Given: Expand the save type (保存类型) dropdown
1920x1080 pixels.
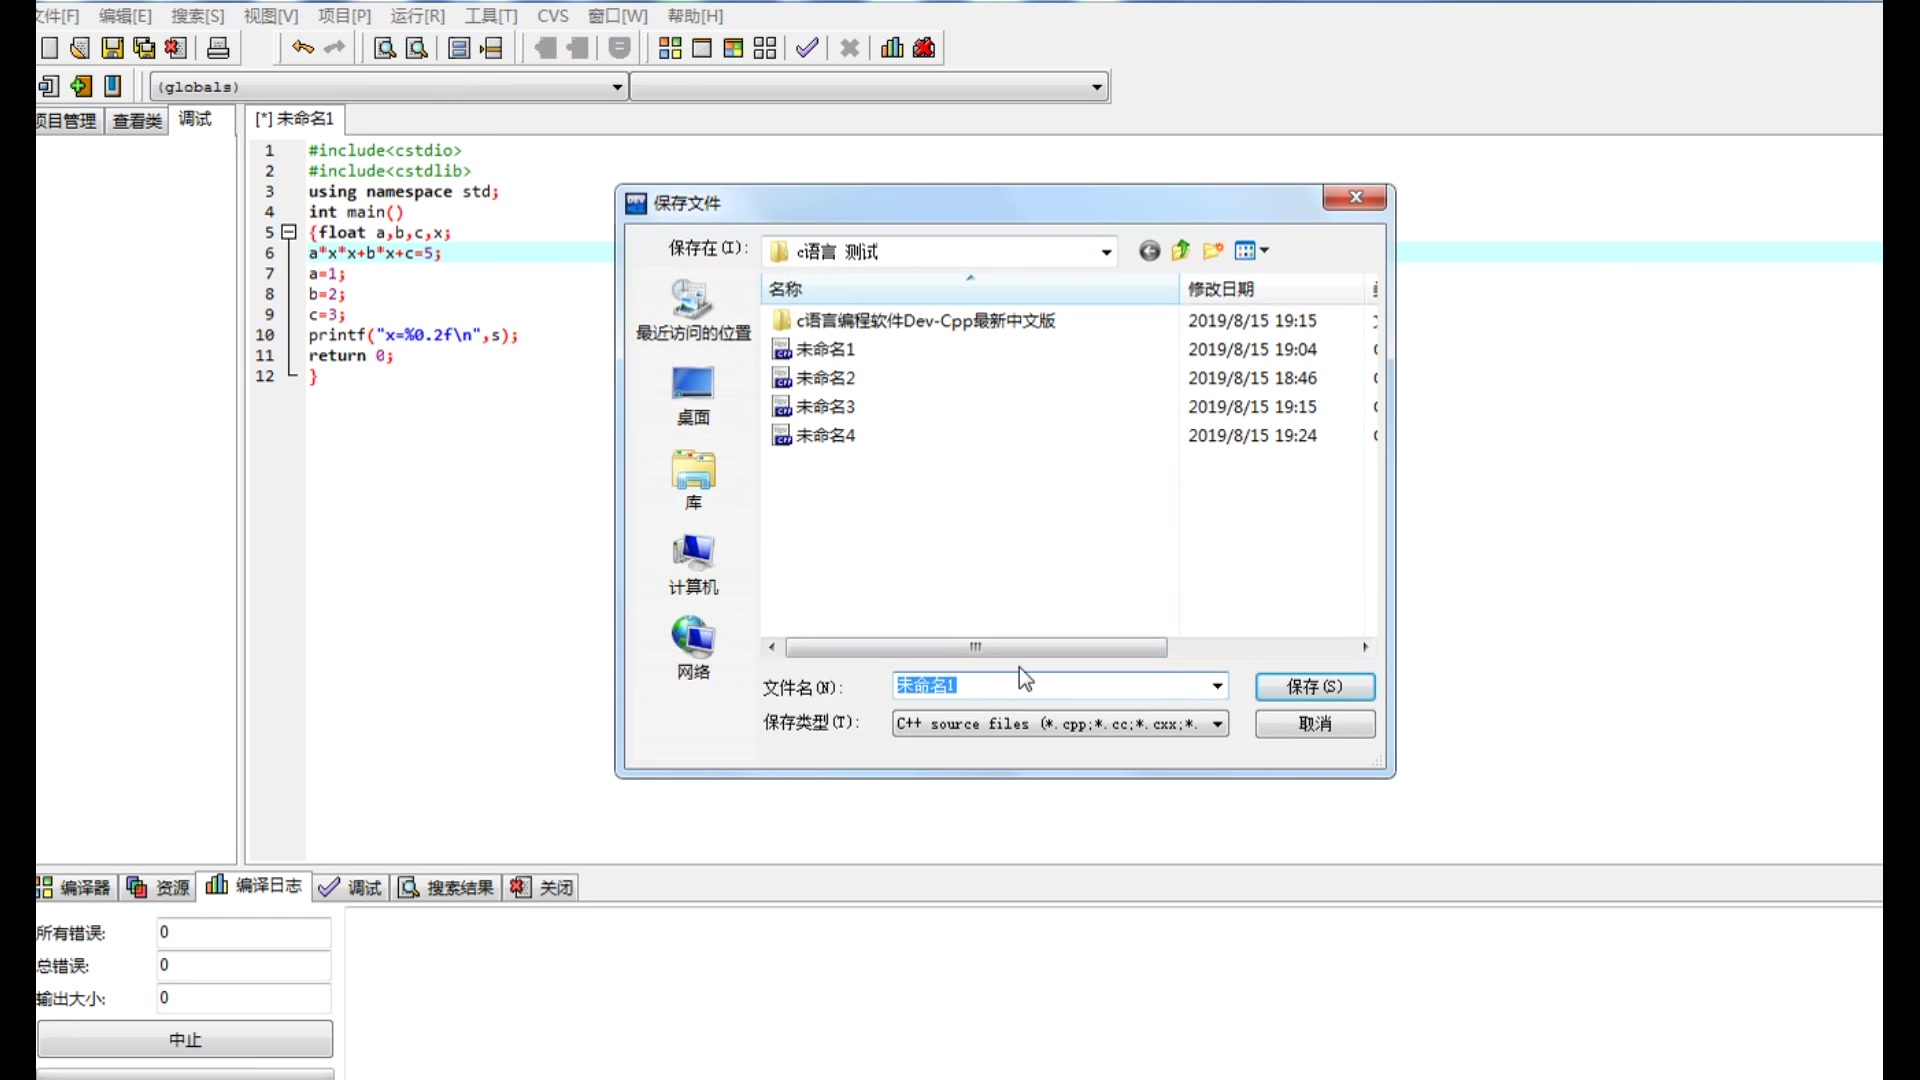Looking at the screenshot, I should point(1217,724).
